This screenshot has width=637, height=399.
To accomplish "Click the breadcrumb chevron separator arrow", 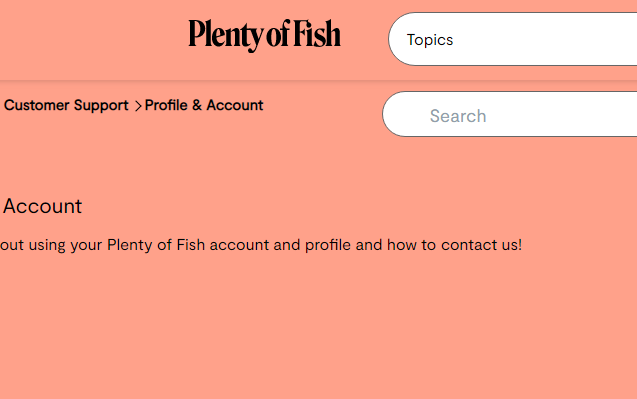I will [x=138, y=106].
